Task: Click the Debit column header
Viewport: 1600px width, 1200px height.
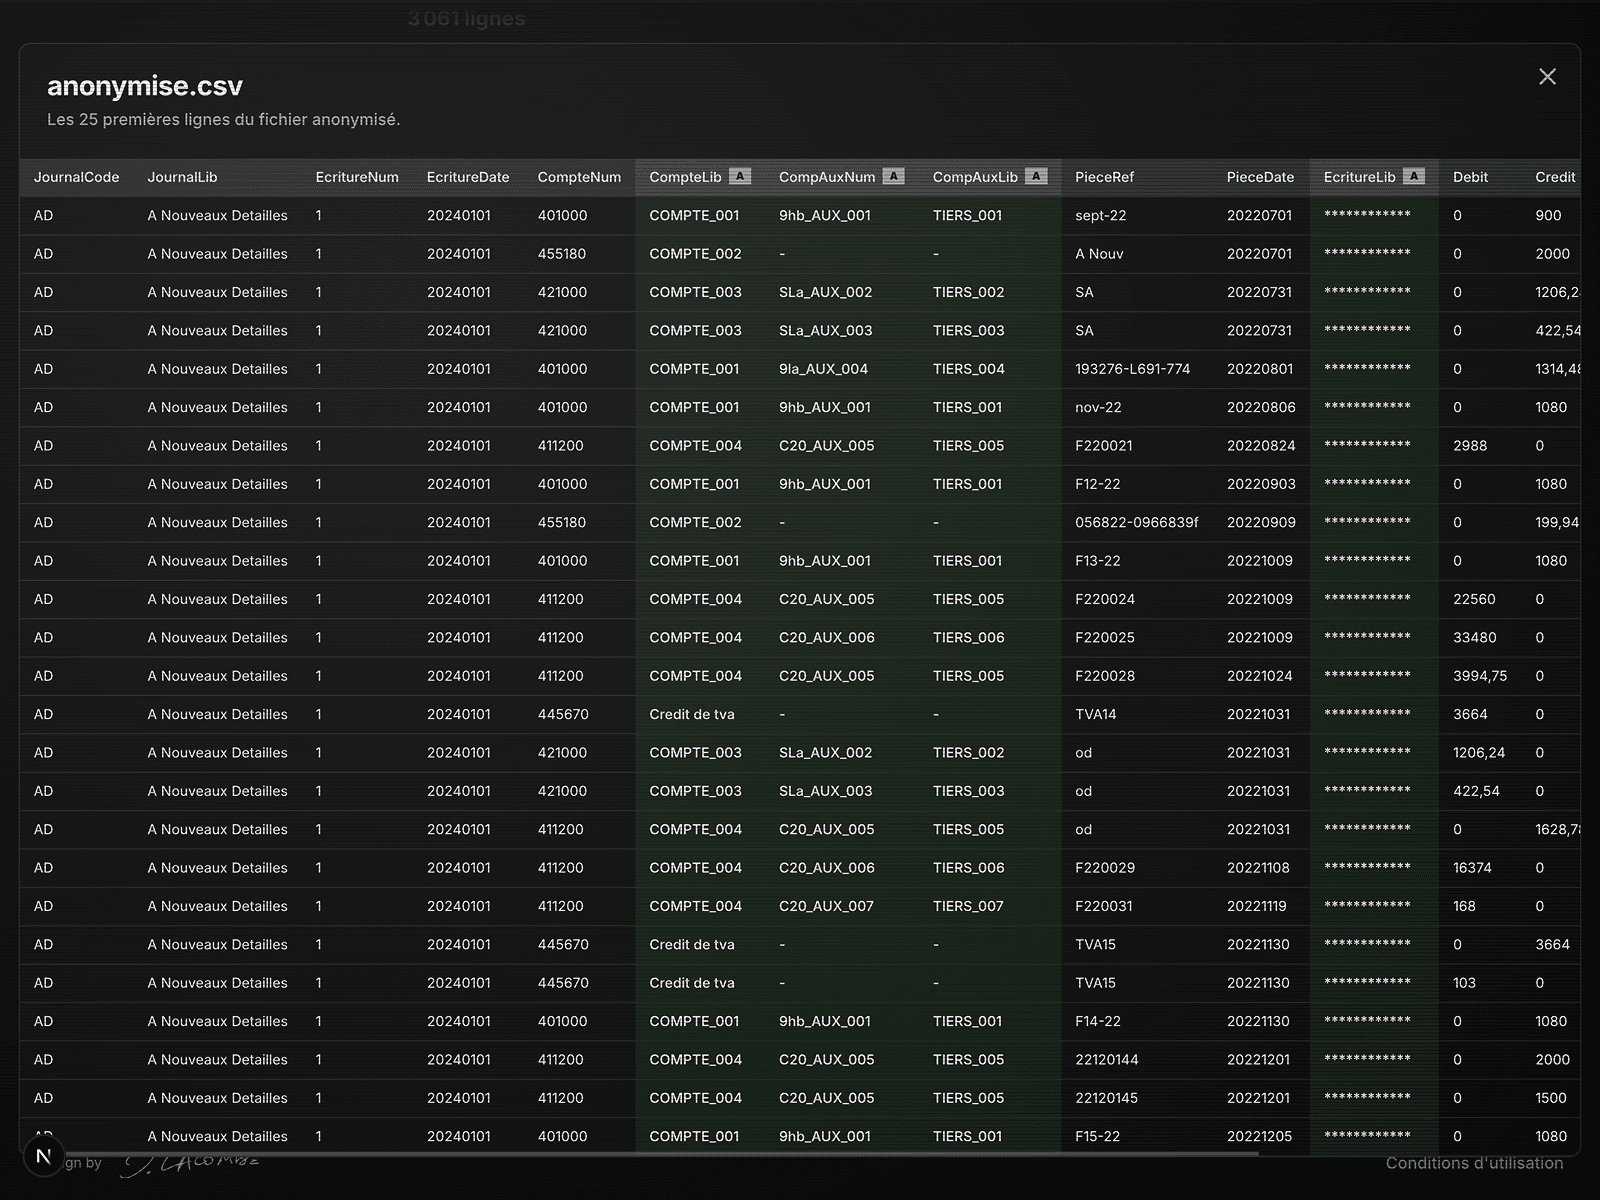Action: click(1470, 177)
